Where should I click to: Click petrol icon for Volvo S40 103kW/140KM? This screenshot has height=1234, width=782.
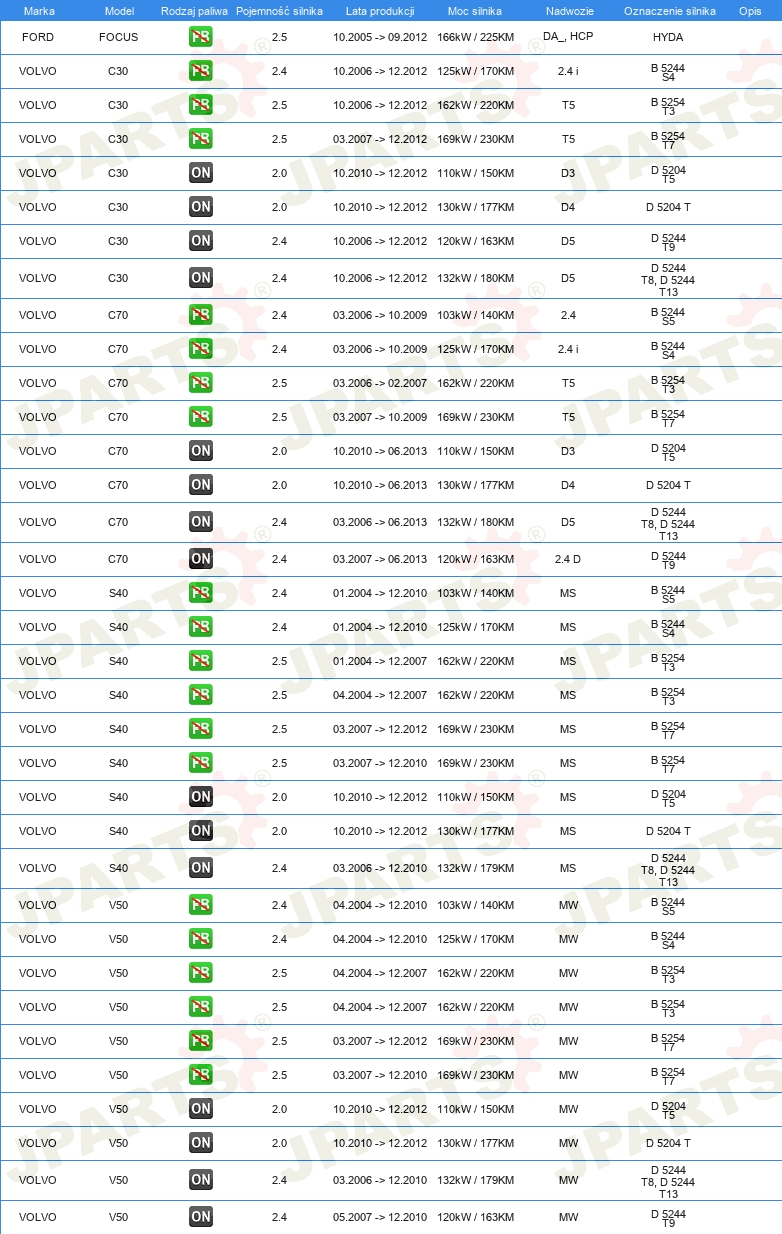point(201,593)
